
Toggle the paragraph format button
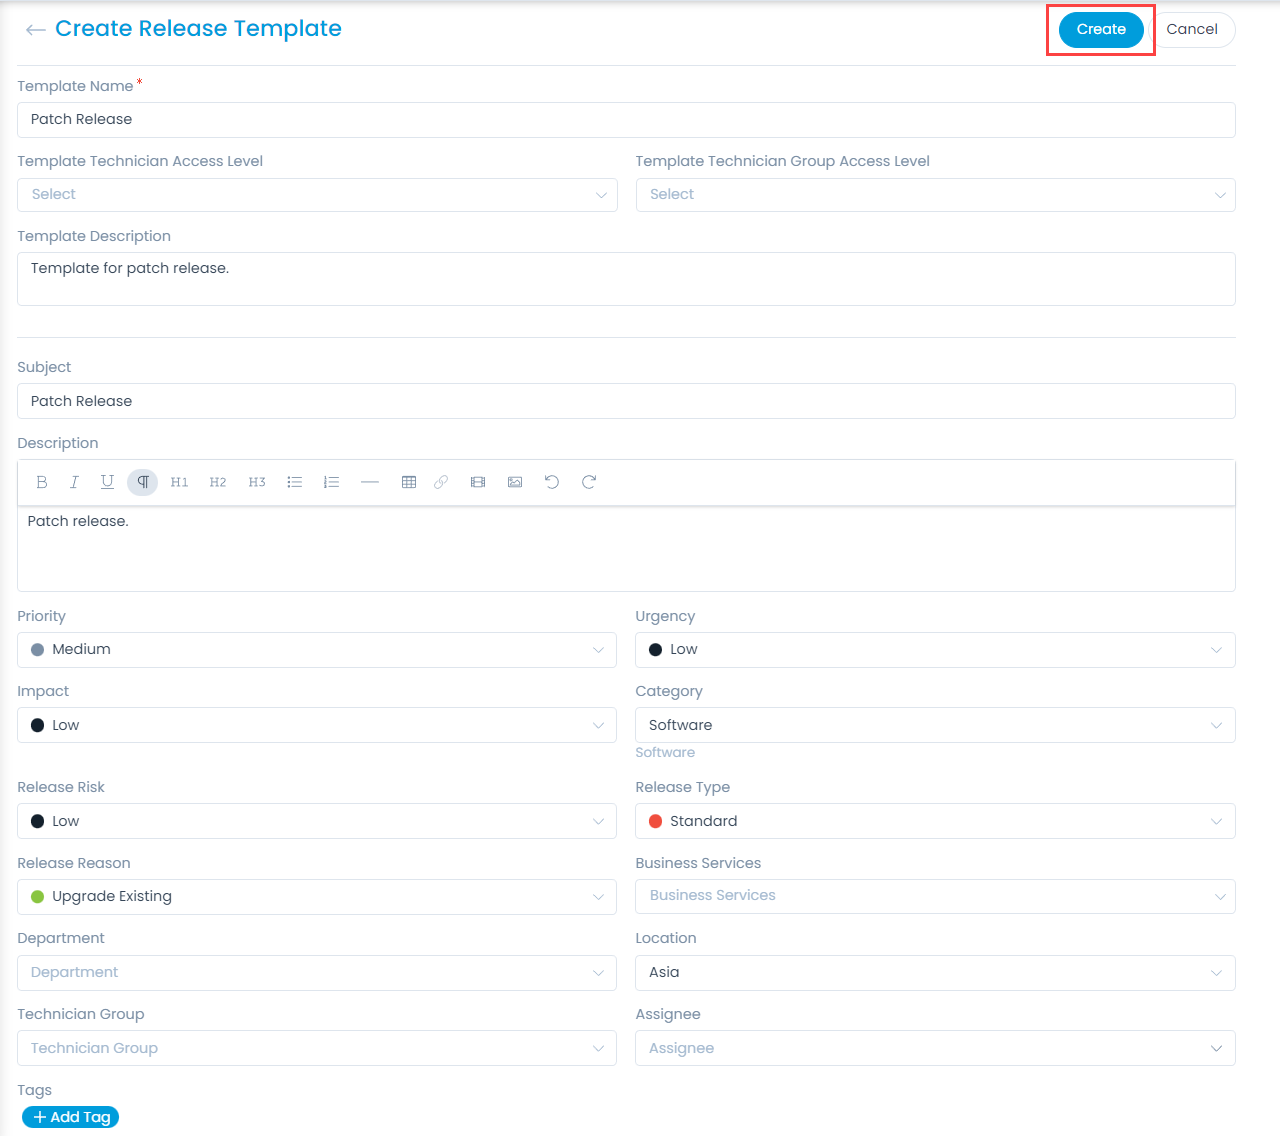143,482
